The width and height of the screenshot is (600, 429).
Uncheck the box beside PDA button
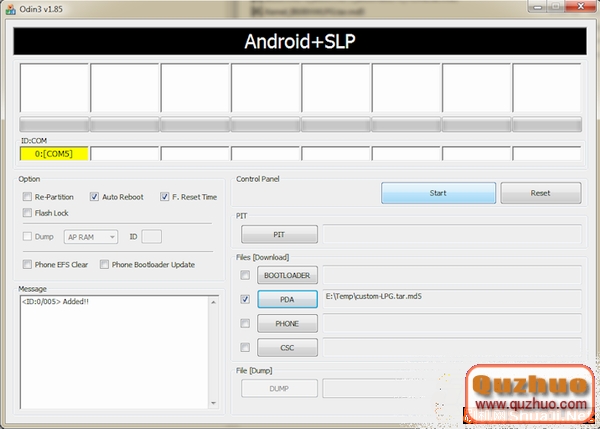pos(245,299)
